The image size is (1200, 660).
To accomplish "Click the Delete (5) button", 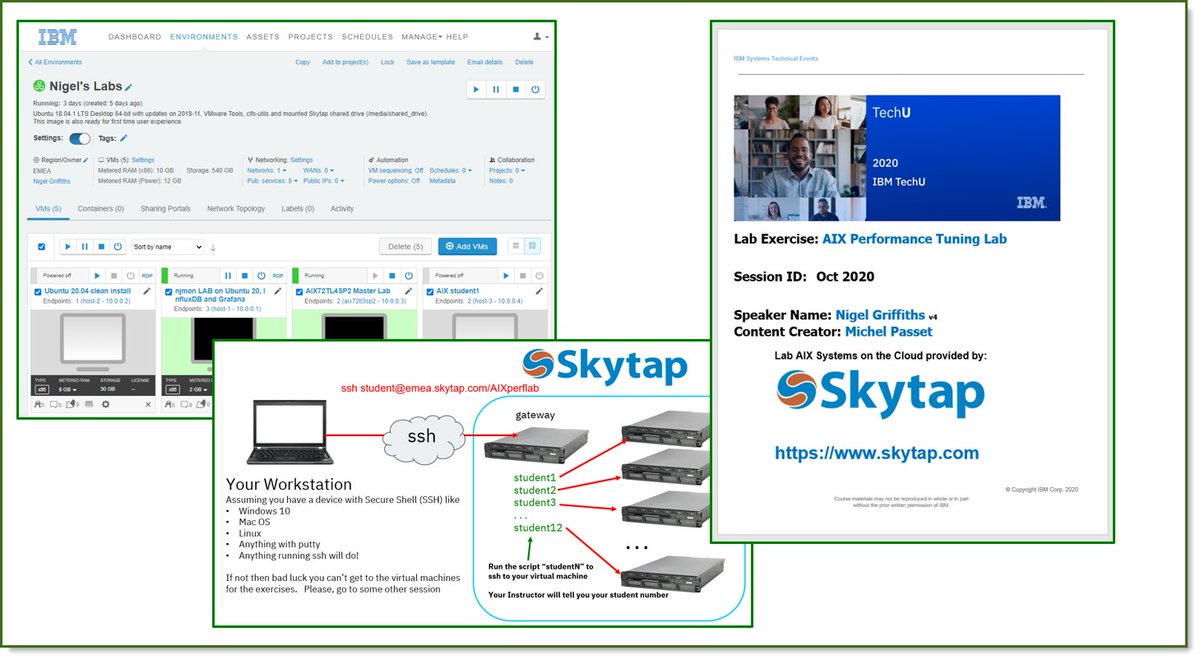I will click(x=405, y=246).
